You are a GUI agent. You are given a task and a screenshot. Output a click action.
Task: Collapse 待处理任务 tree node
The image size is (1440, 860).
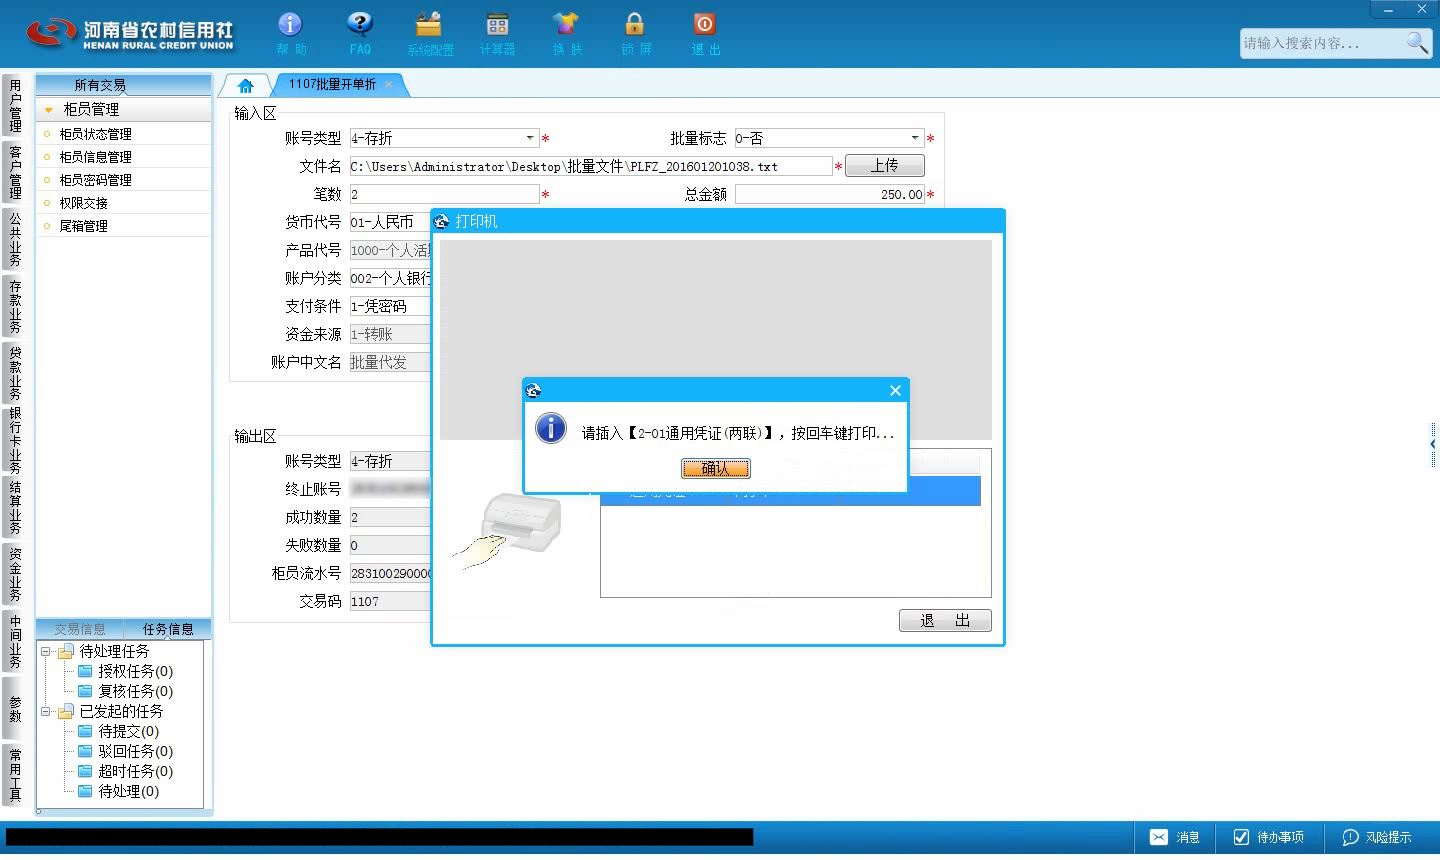pos(45,651)
